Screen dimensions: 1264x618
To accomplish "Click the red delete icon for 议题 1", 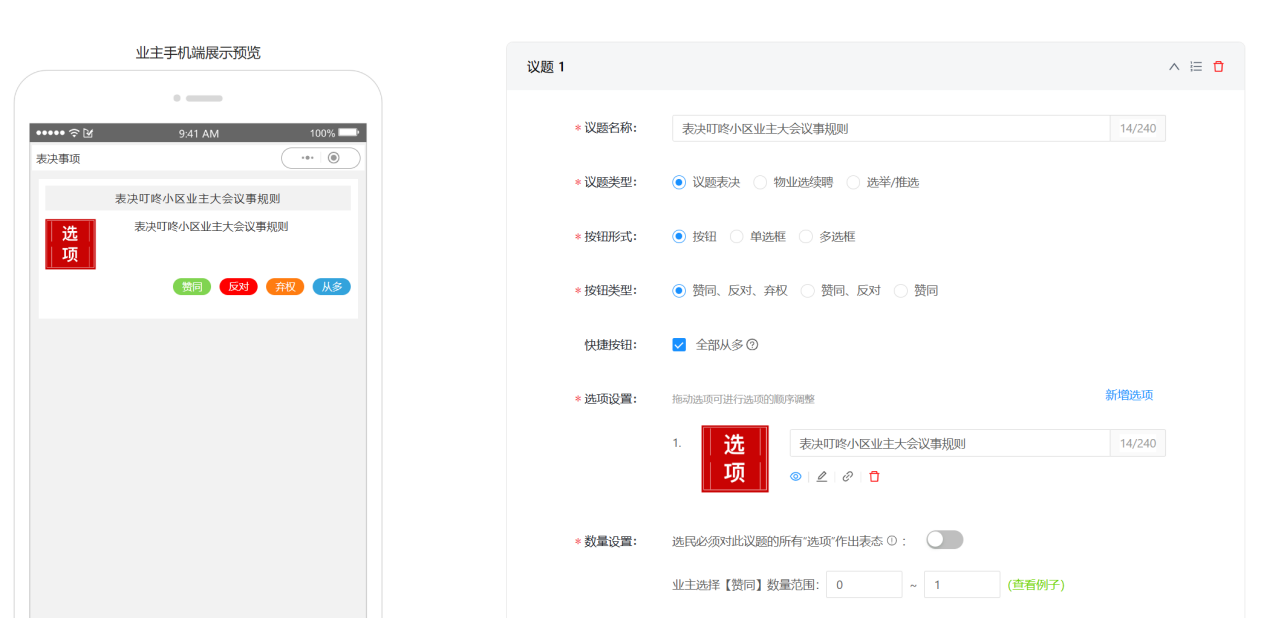I will (x=1218, y=67).
